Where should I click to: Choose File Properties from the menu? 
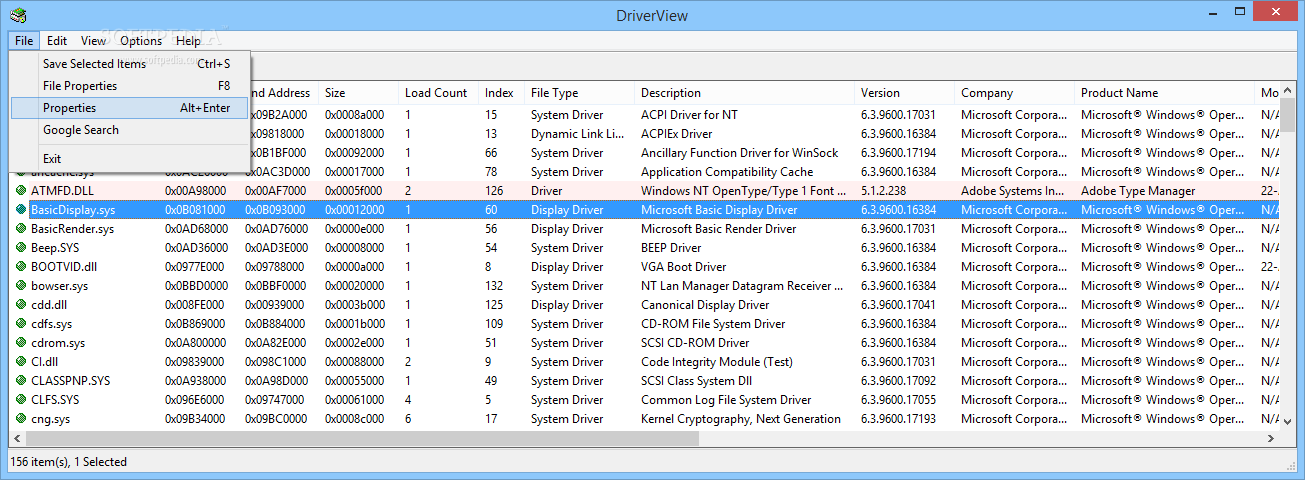coord(129,86)
